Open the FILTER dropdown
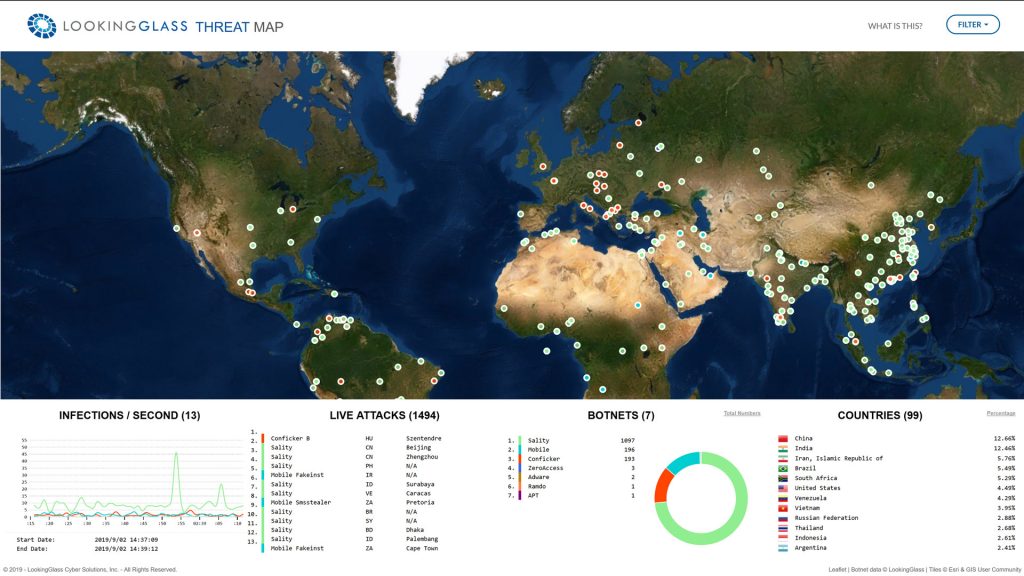 pos(972,25)
